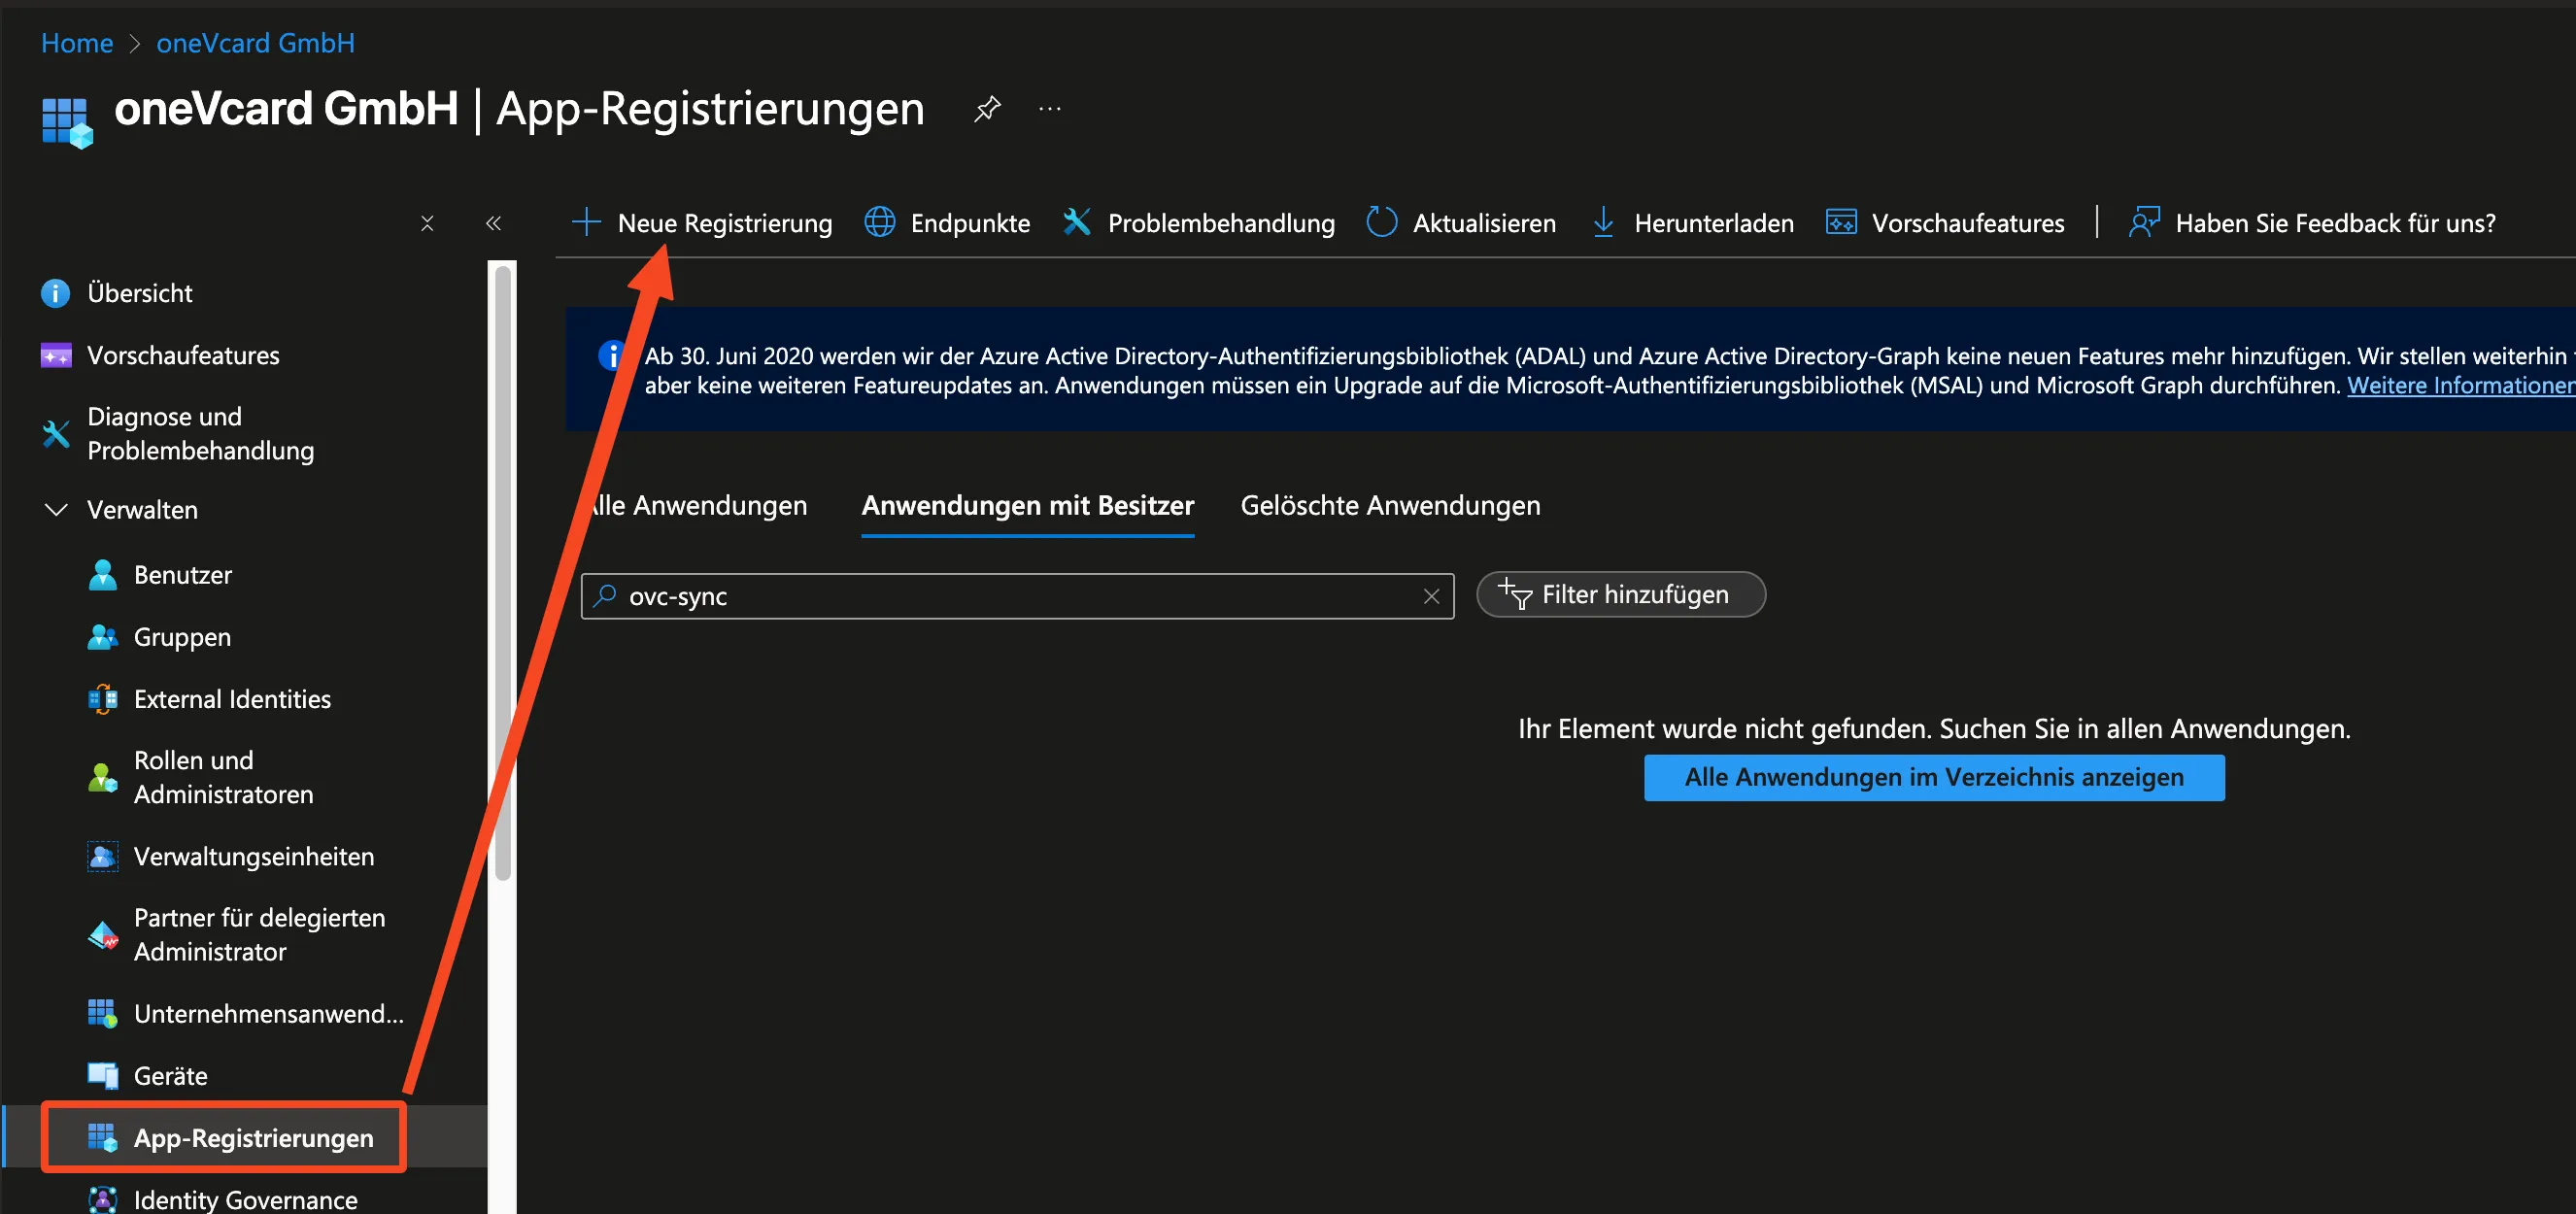
Task: Collapse the Verwalten section
Action: coord(56,510)
